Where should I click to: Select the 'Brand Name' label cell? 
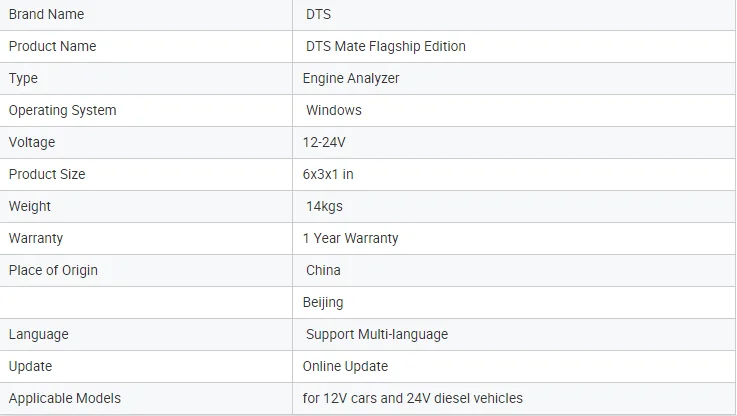tap(146, 15)
